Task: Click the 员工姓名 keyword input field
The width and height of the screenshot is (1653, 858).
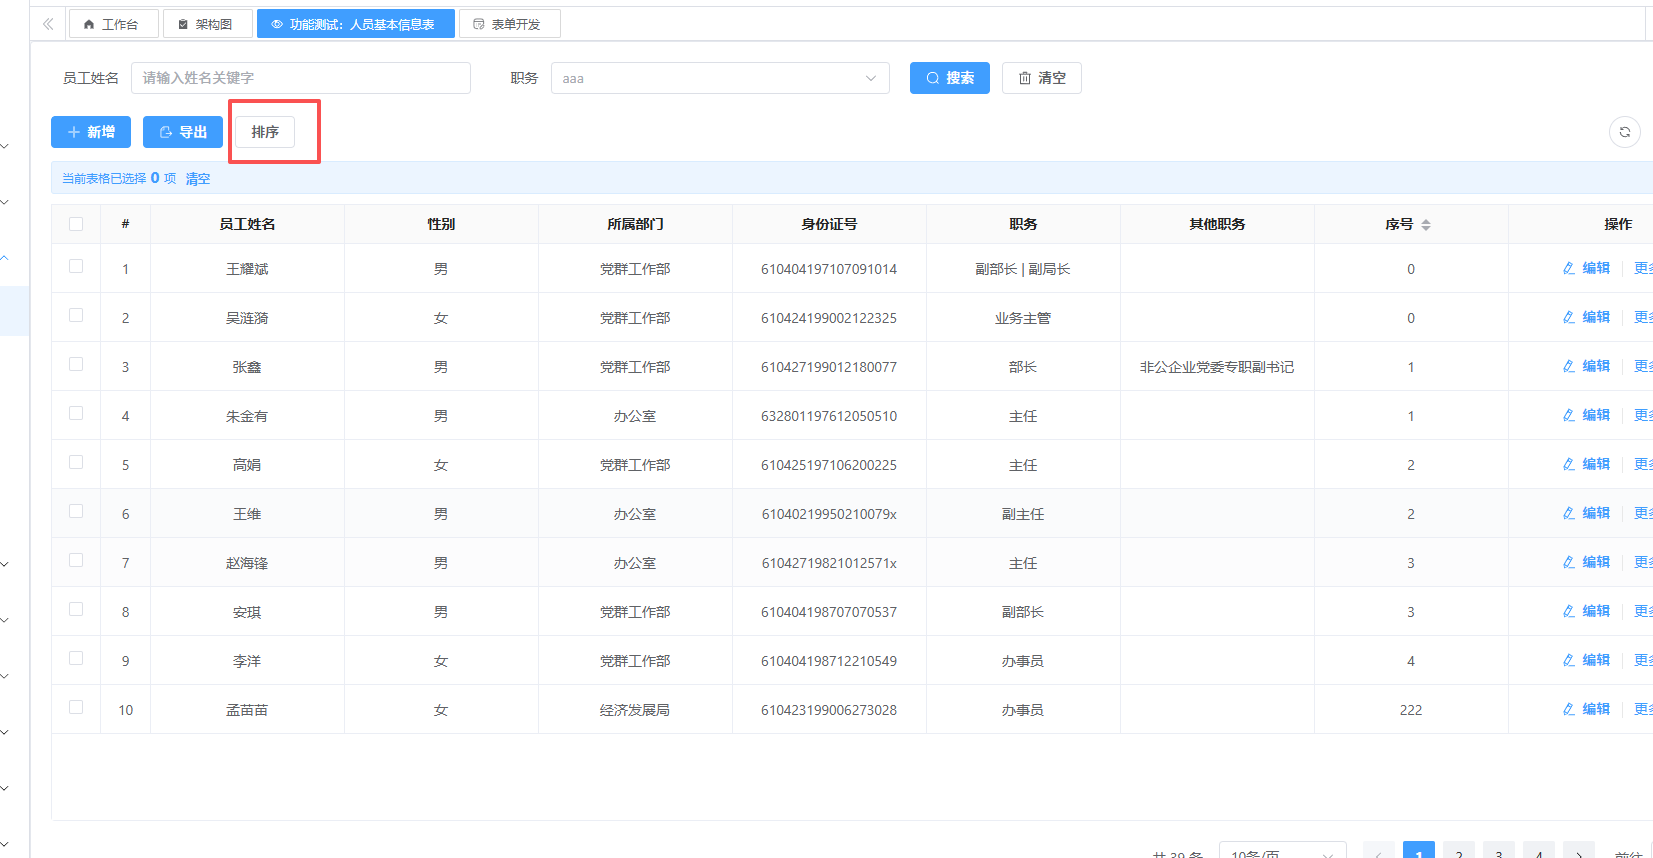Action: pyautogui.click(x=300, y=78)
